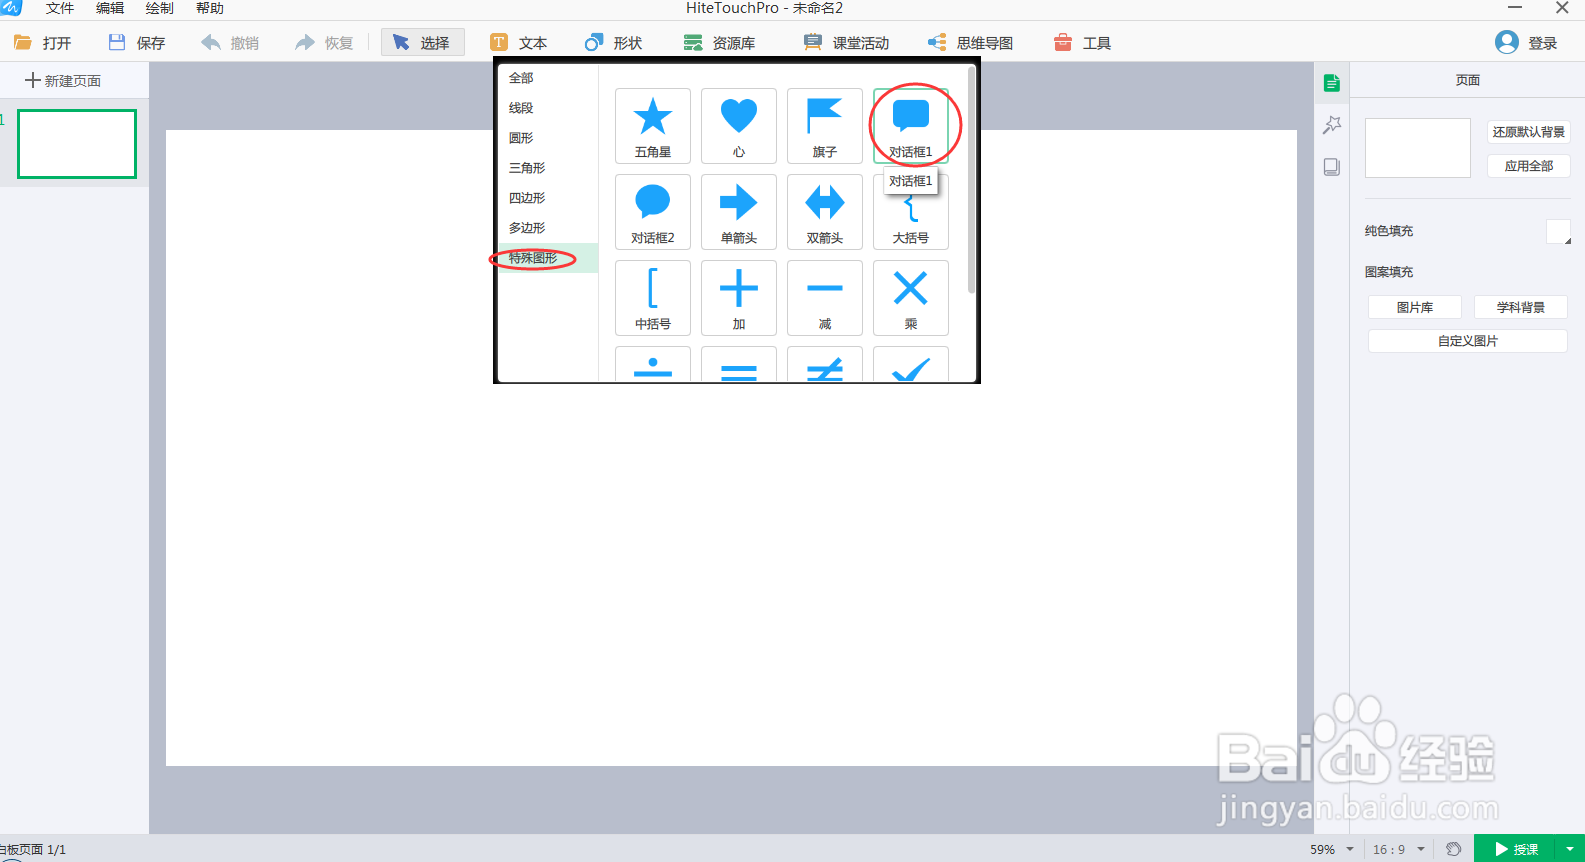Open the Resource library (资源库)
1585x862 pixels.
(x=720, y=43)
